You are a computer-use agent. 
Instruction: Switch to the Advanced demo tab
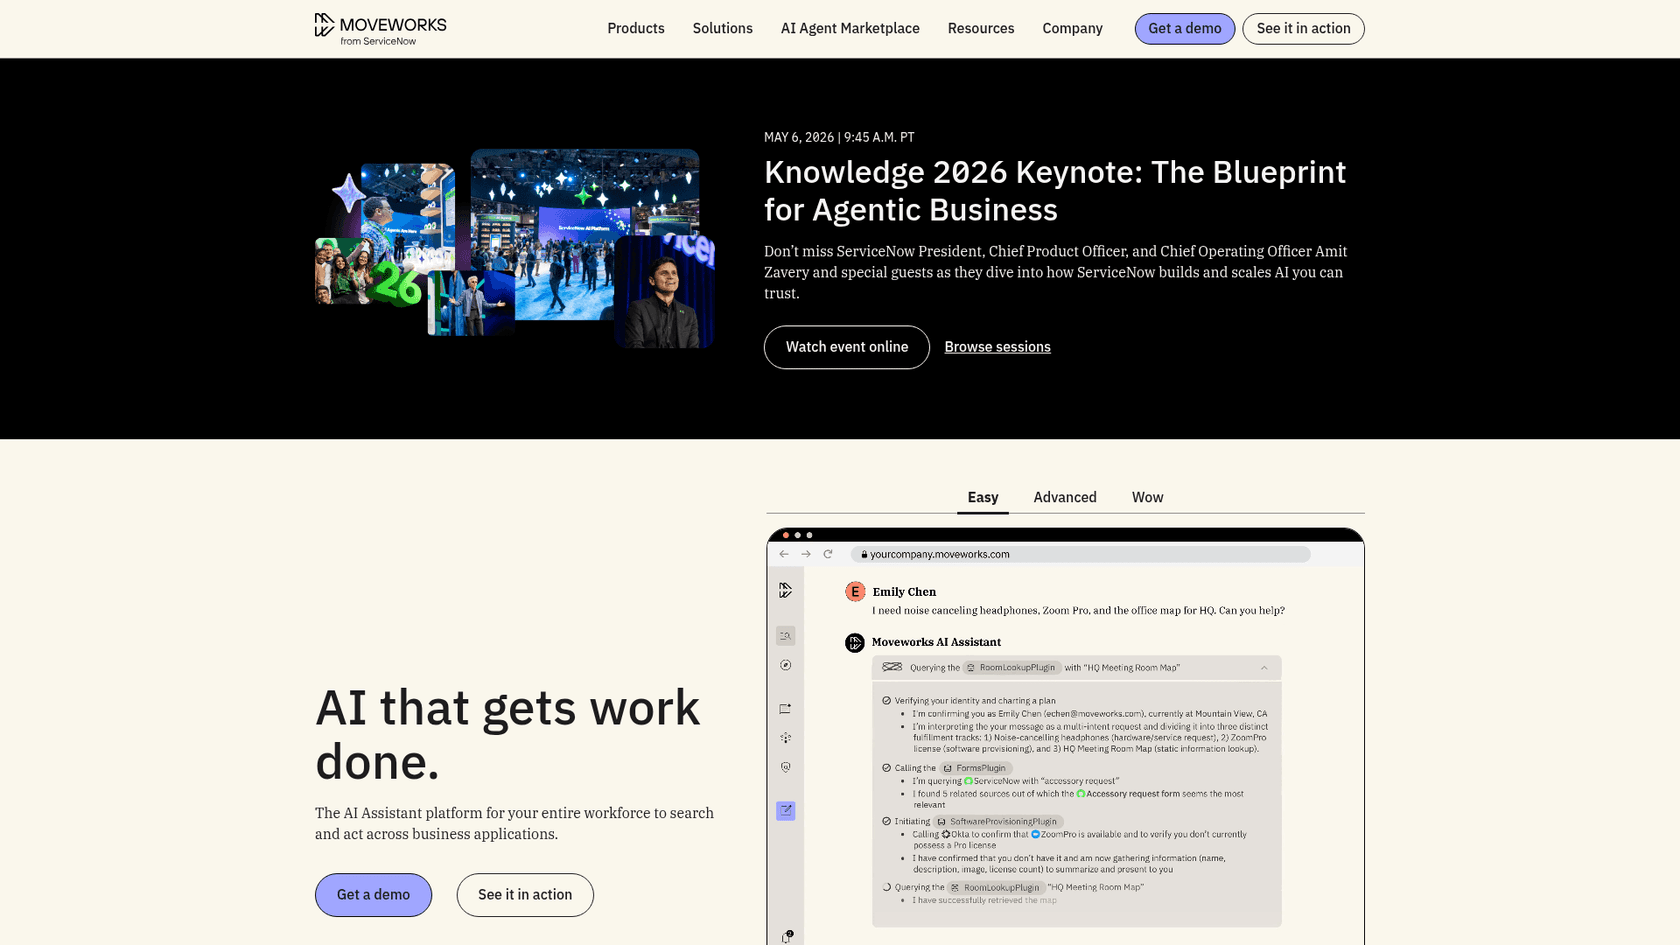[x=1065, y=497]
